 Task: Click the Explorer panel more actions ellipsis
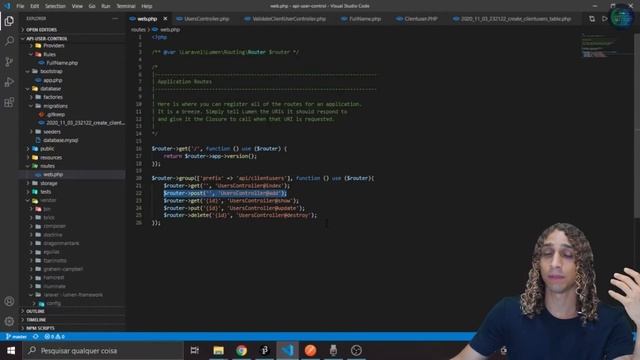(x=115, y=19)
